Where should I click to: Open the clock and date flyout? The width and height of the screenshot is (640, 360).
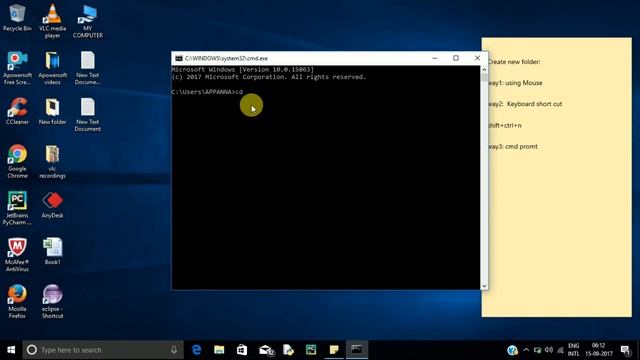(599, 350)
